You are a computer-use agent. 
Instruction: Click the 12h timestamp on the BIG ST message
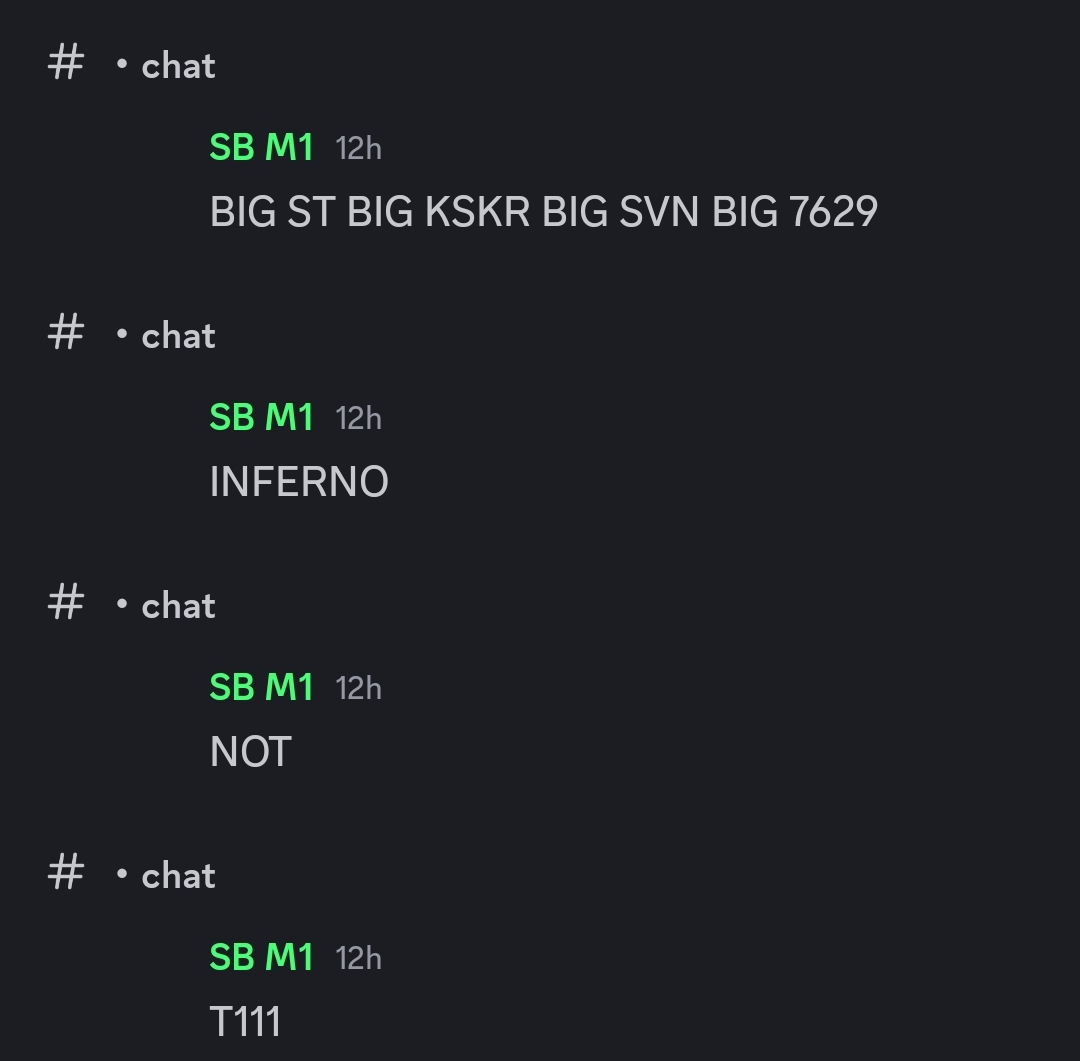[358, 149]
